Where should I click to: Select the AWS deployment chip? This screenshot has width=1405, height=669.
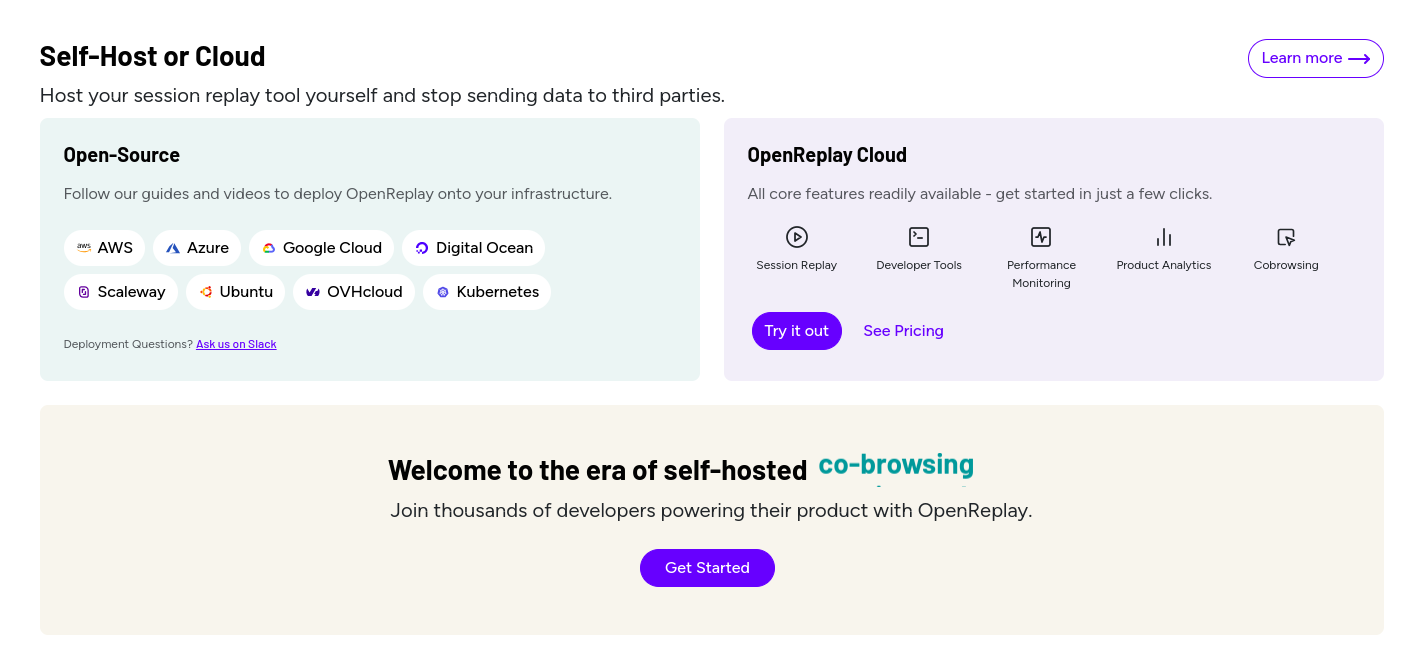[x=105, y=248]
